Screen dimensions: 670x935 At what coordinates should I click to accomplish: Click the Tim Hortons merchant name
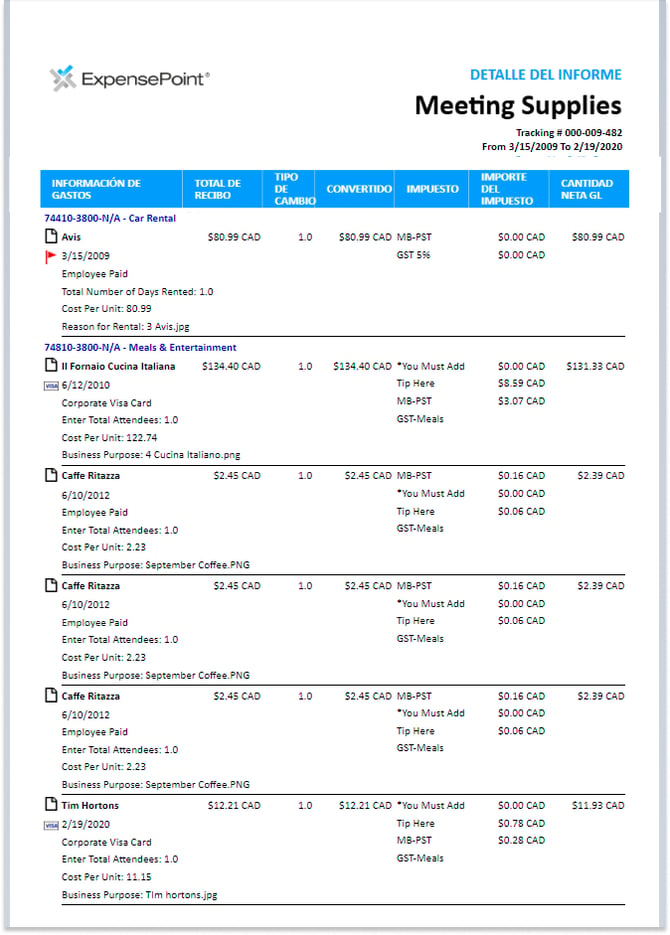point(90,806)
